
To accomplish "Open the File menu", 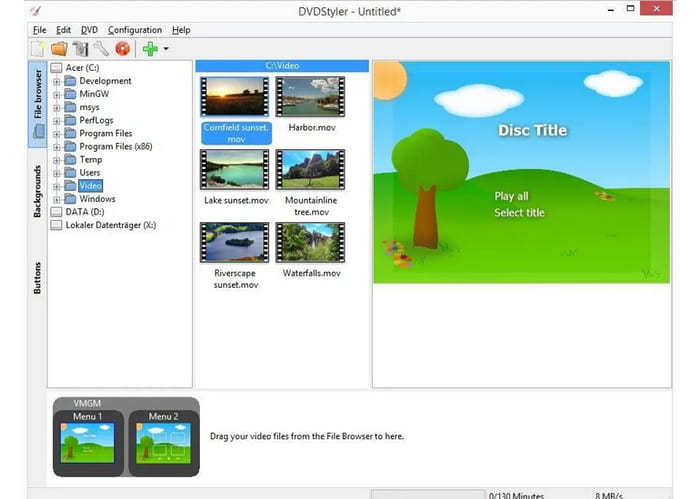I will [39, 30].
